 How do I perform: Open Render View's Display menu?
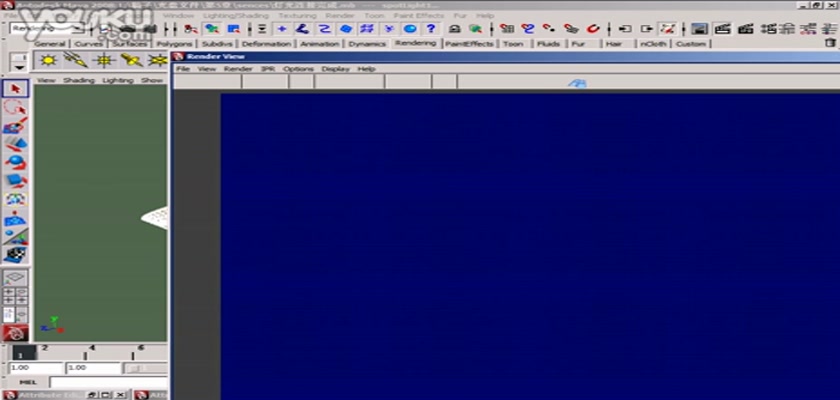click(x=335, y=69)
